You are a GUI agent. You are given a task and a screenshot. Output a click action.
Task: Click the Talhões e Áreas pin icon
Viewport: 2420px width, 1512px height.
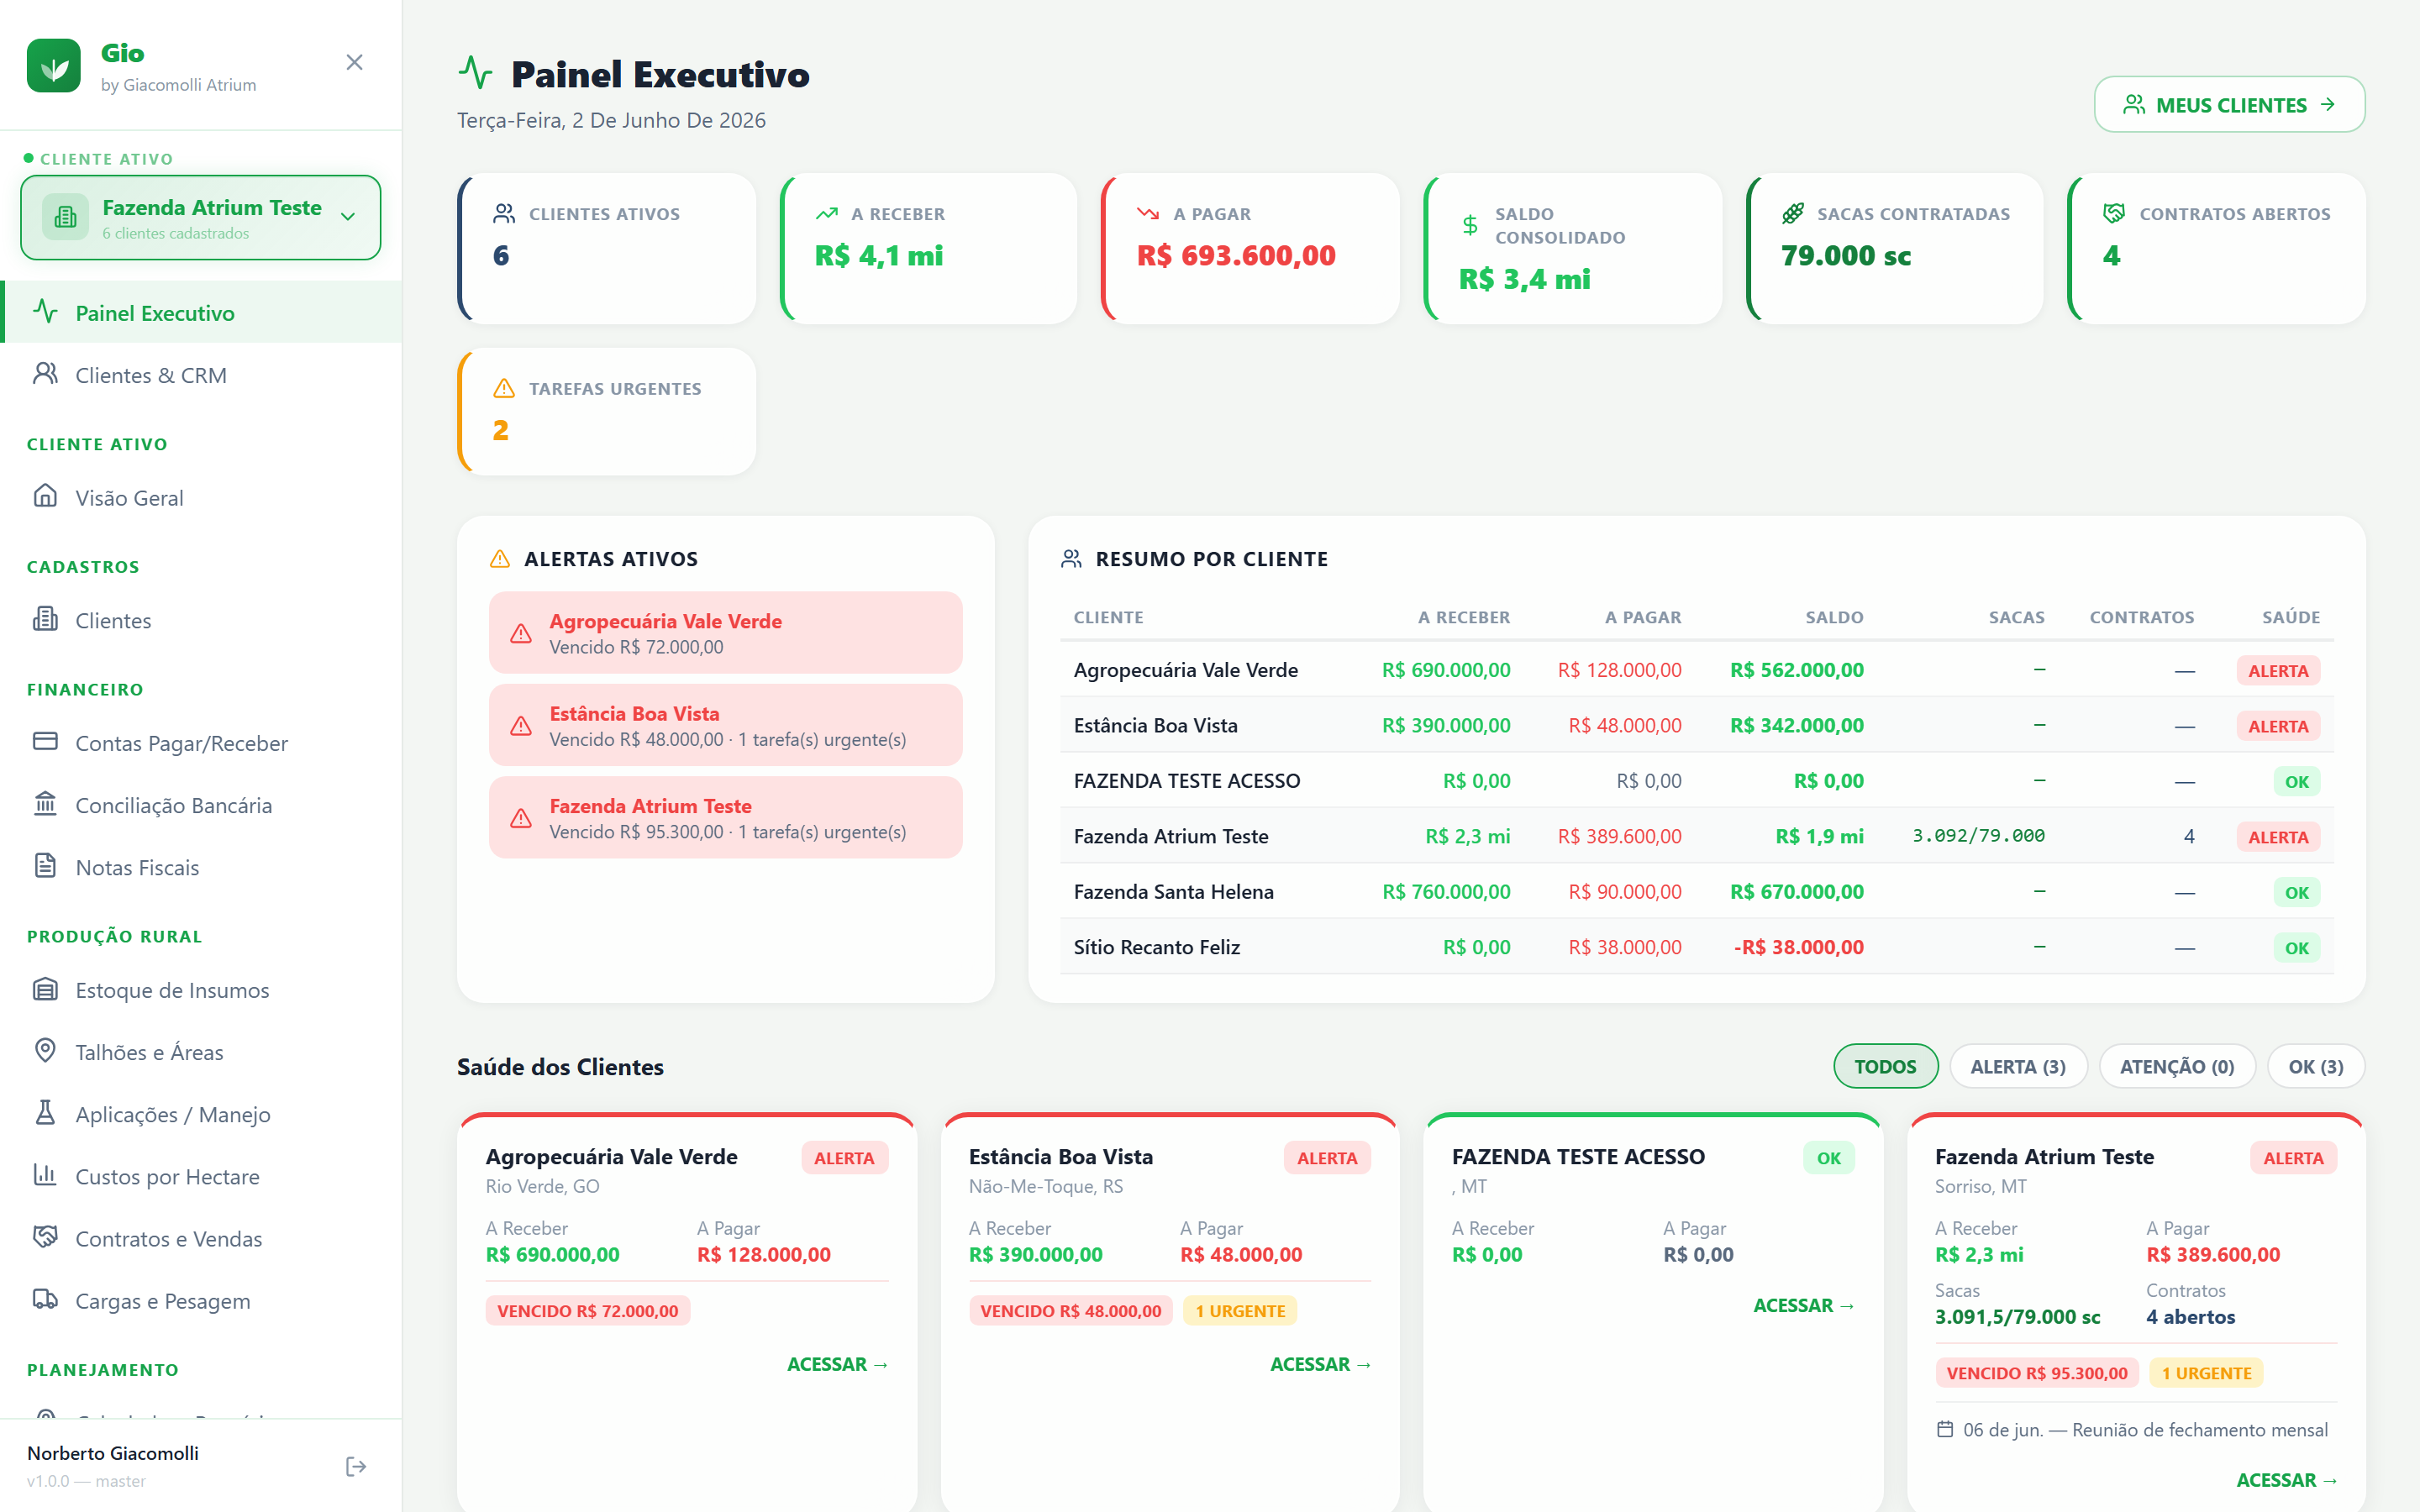click(x=46, y=1051)
